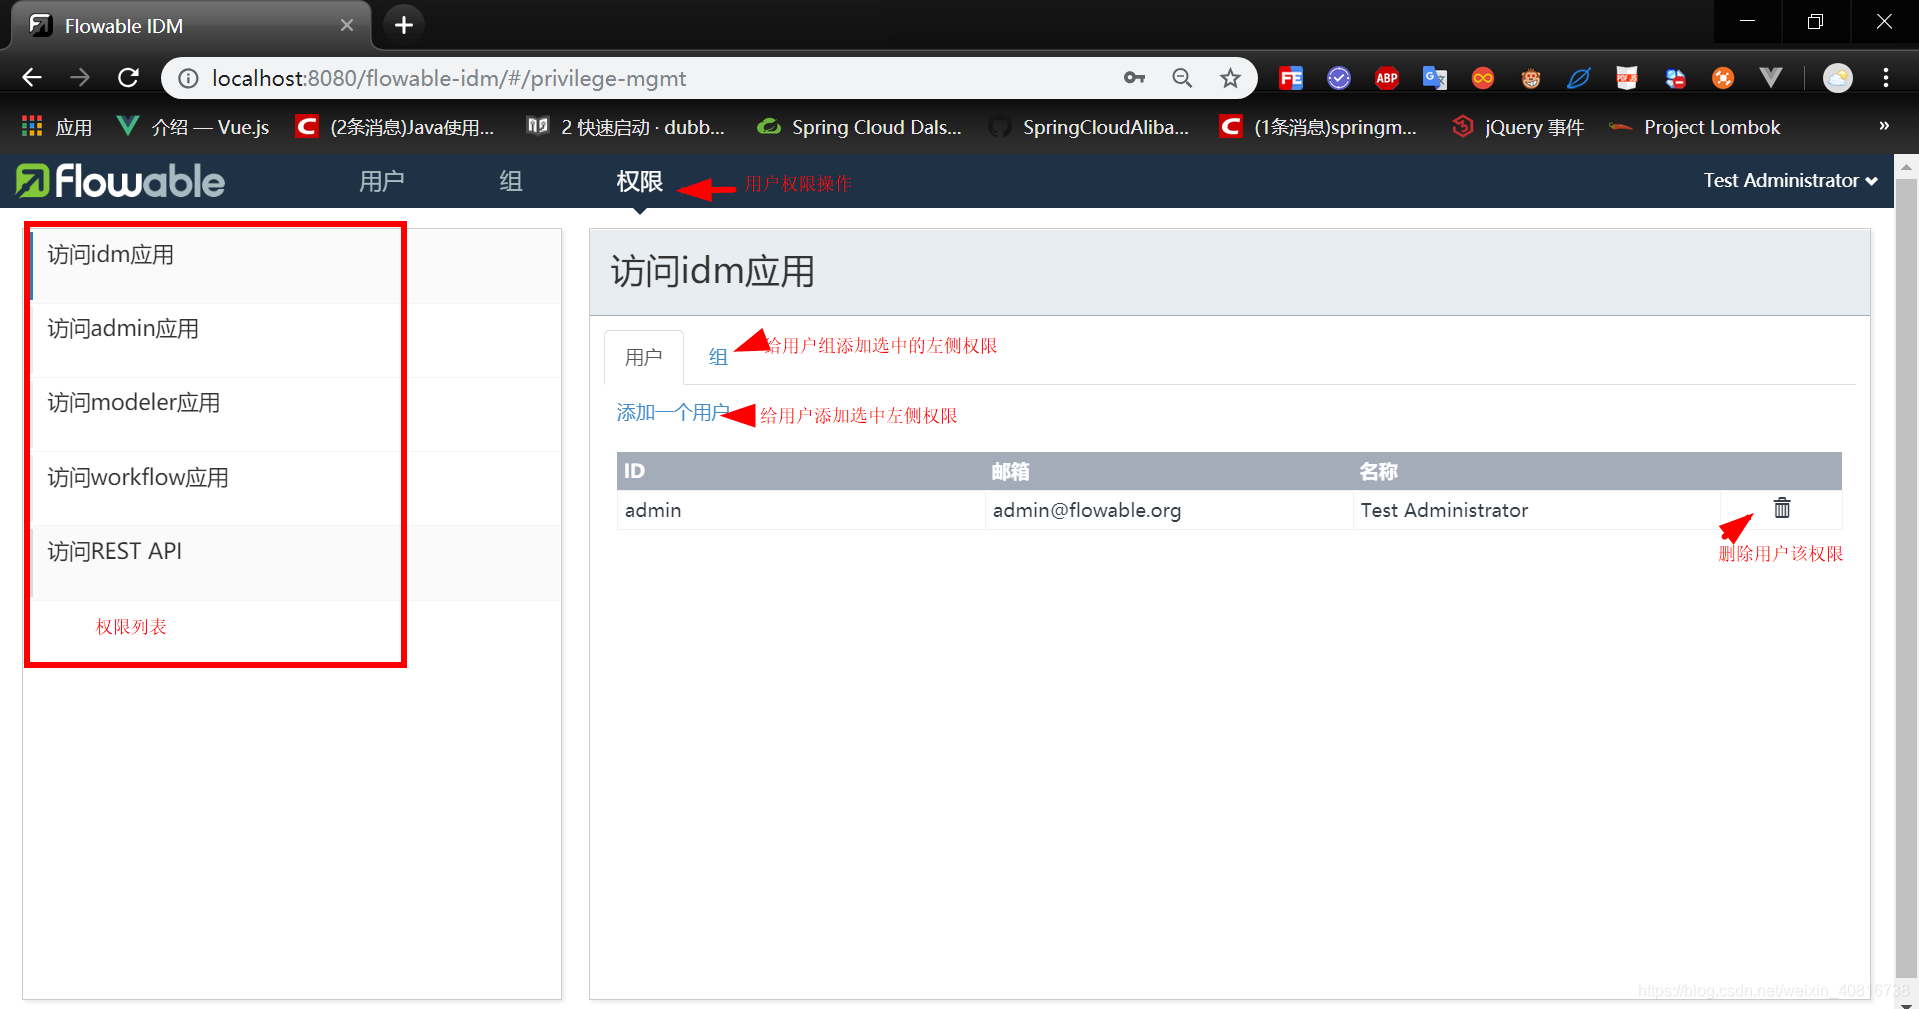Select the 访问REST API privilege
Image resolution: width=1919 pixels, height=1009 pixels.
pos(296,563)
